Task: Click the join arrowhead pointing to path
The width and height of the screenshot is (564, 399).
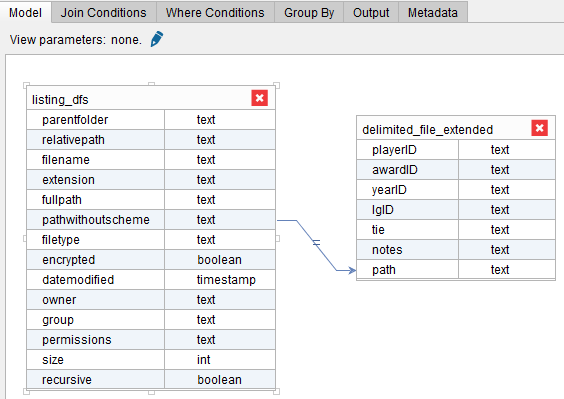Action: (x=352, y=270)
